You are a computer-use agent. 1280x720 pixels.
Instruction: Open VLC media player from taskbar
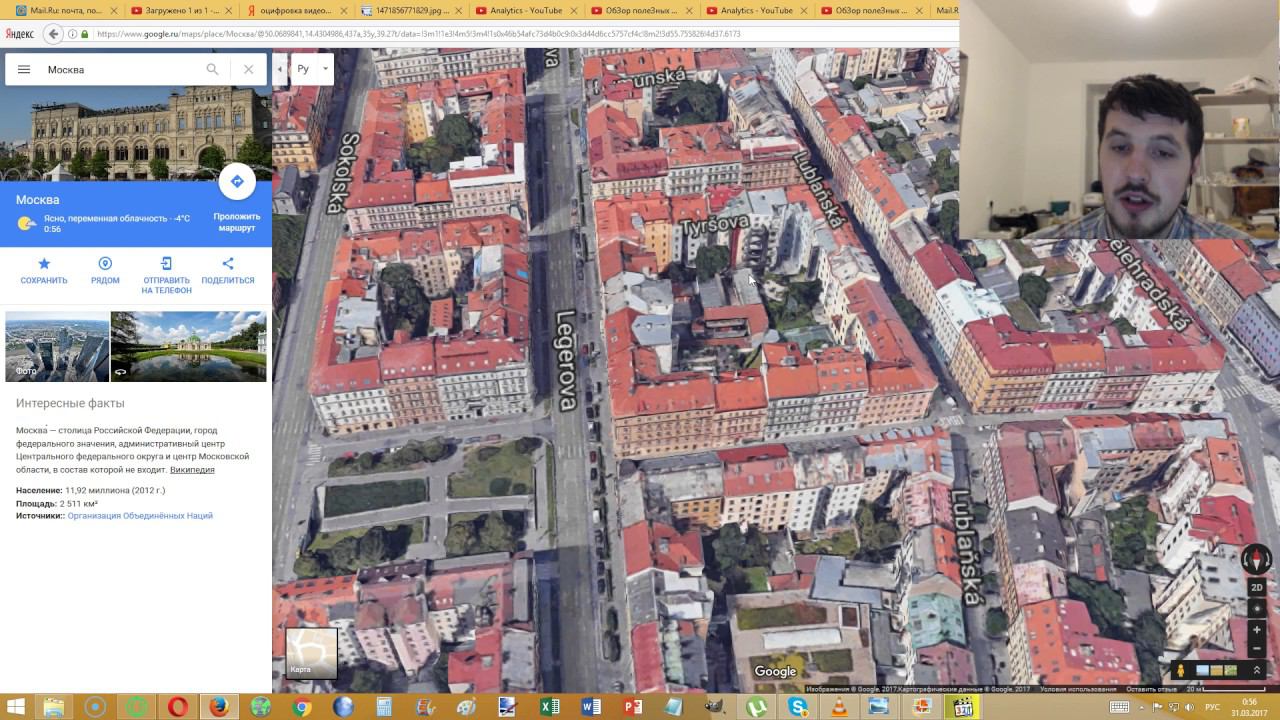838,707
